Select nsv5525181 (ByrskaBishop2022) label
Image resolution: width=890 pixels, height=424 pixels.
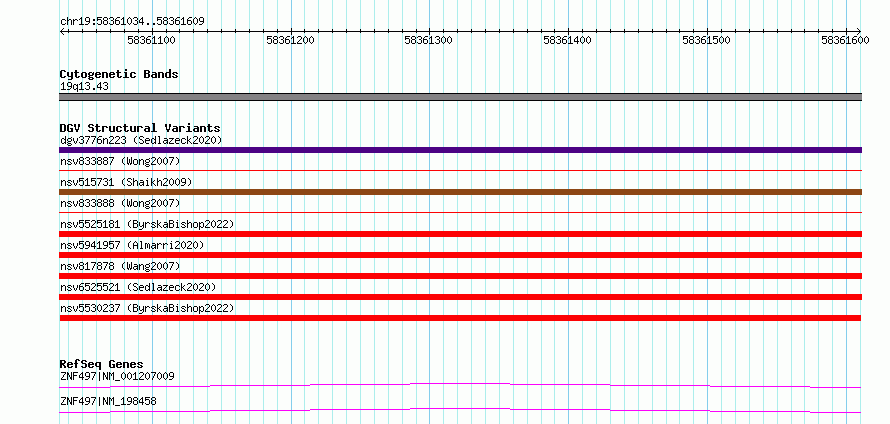point(147,224)
